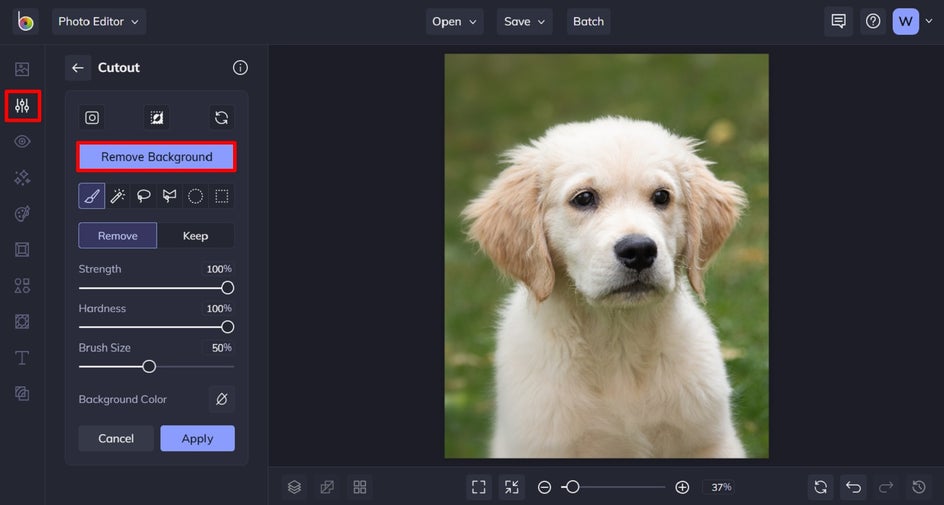This screenshot has height=505, width=944.
Task: Select the magic wand selection tool
Action: pos(118,196)
